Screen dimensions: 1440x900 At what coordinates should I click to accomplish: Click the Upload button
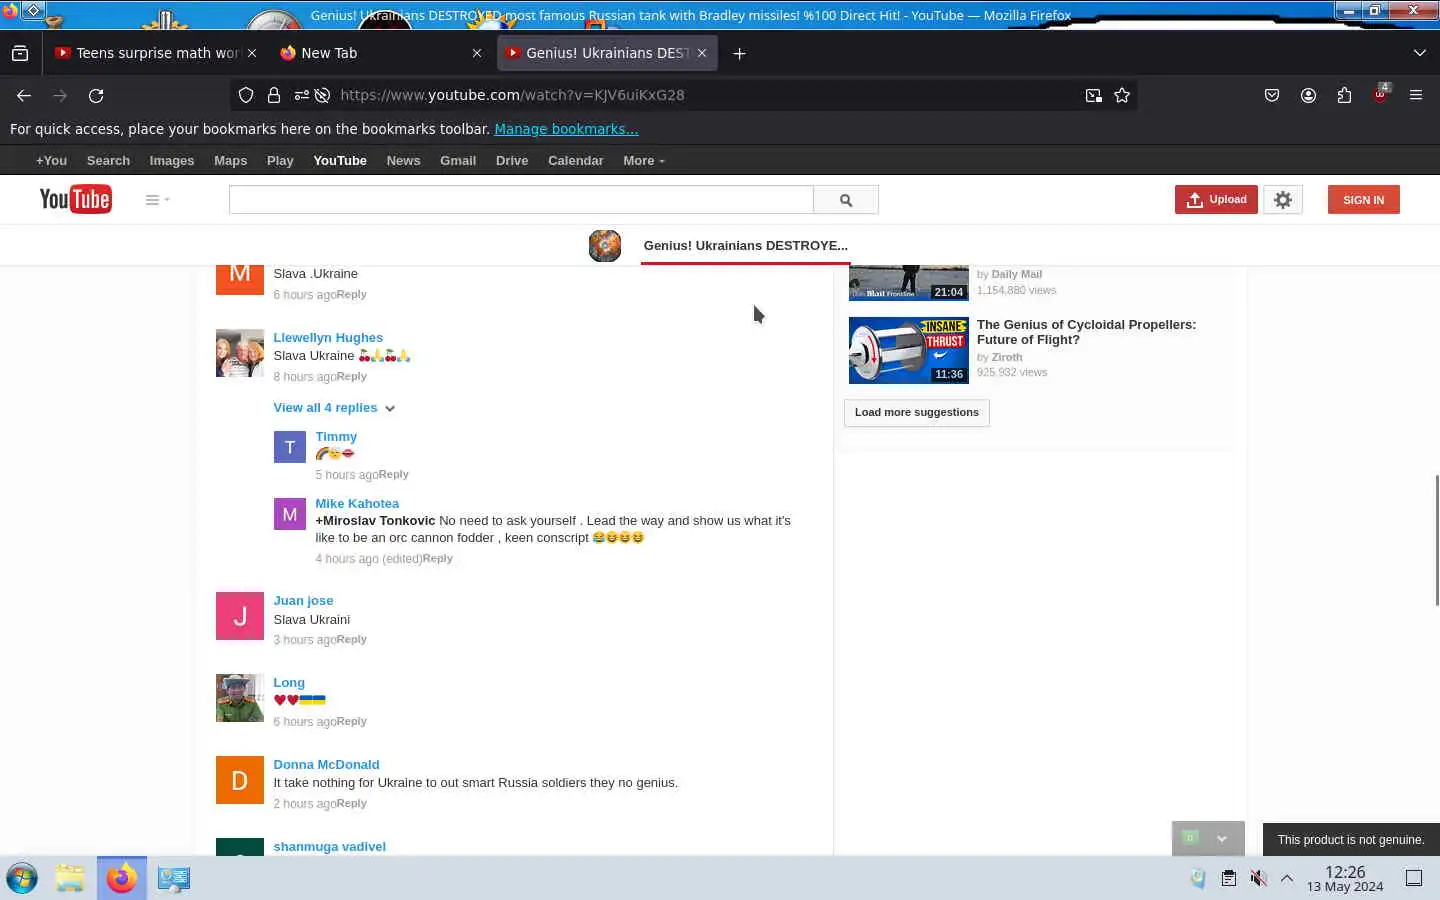click(1216, 199)
